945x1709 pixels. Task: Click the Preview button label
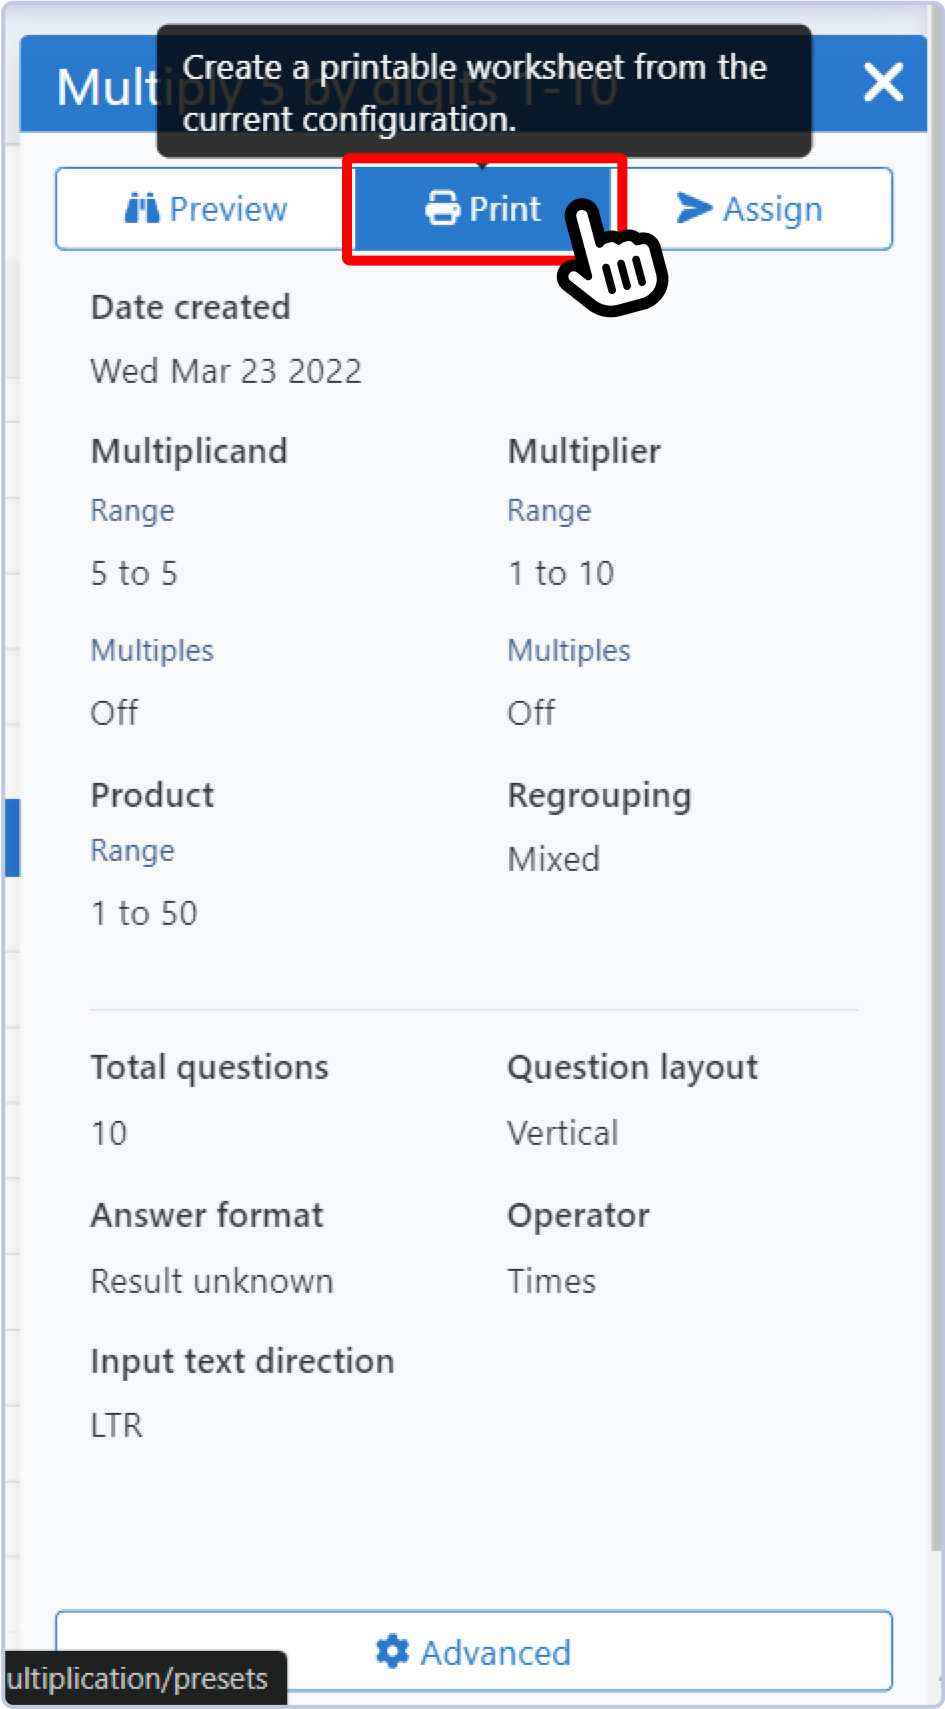pos(228,209)
